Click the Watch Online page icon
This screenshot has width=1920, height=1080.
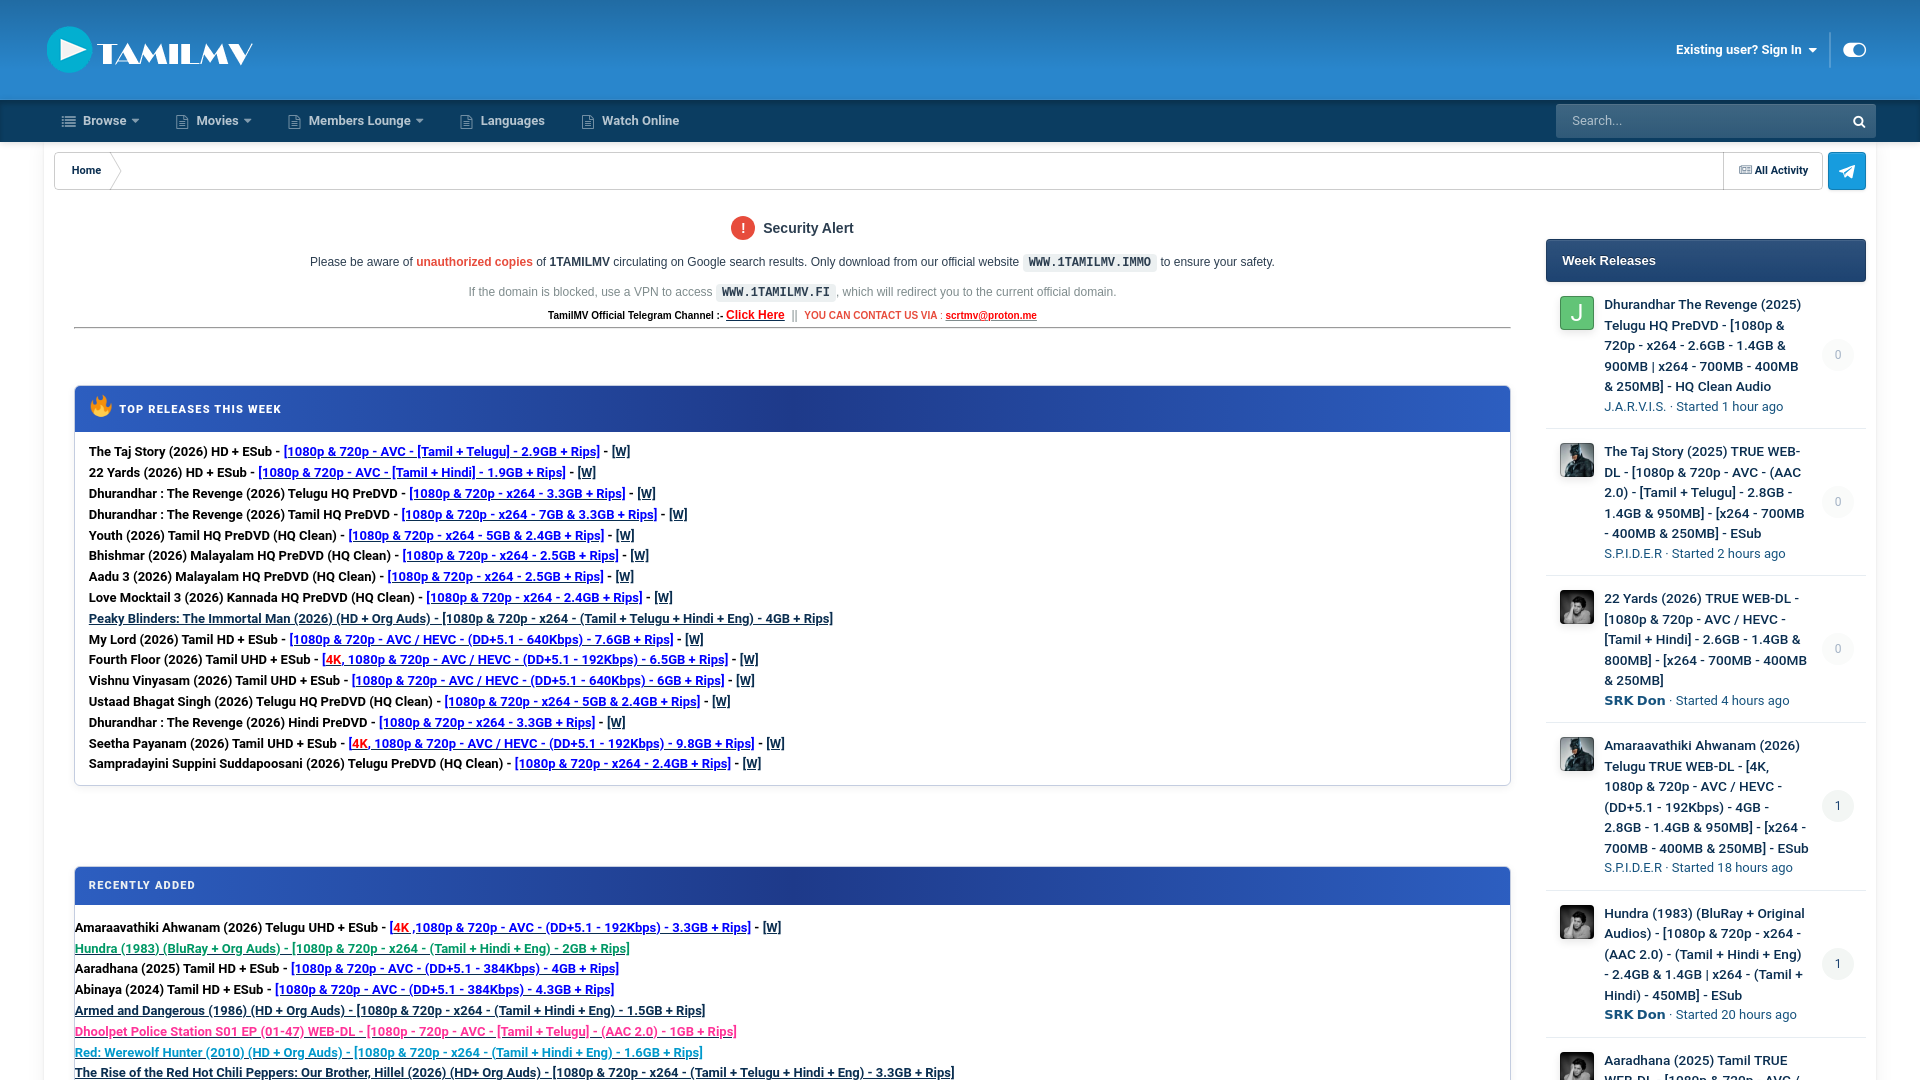pyautogui.click(x=588, y=122)
